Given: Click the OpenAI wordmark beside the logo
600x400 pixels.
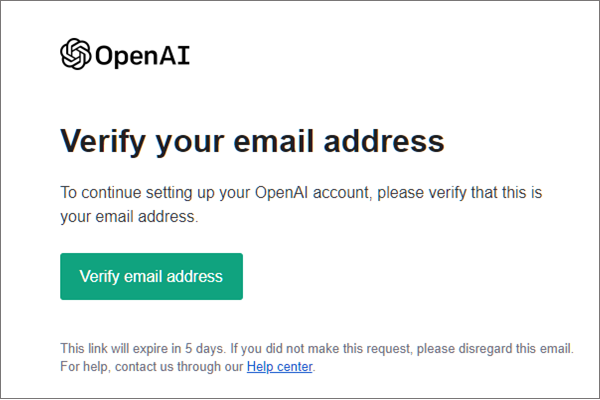Looking at the screenshot, I should click(142, 56).
